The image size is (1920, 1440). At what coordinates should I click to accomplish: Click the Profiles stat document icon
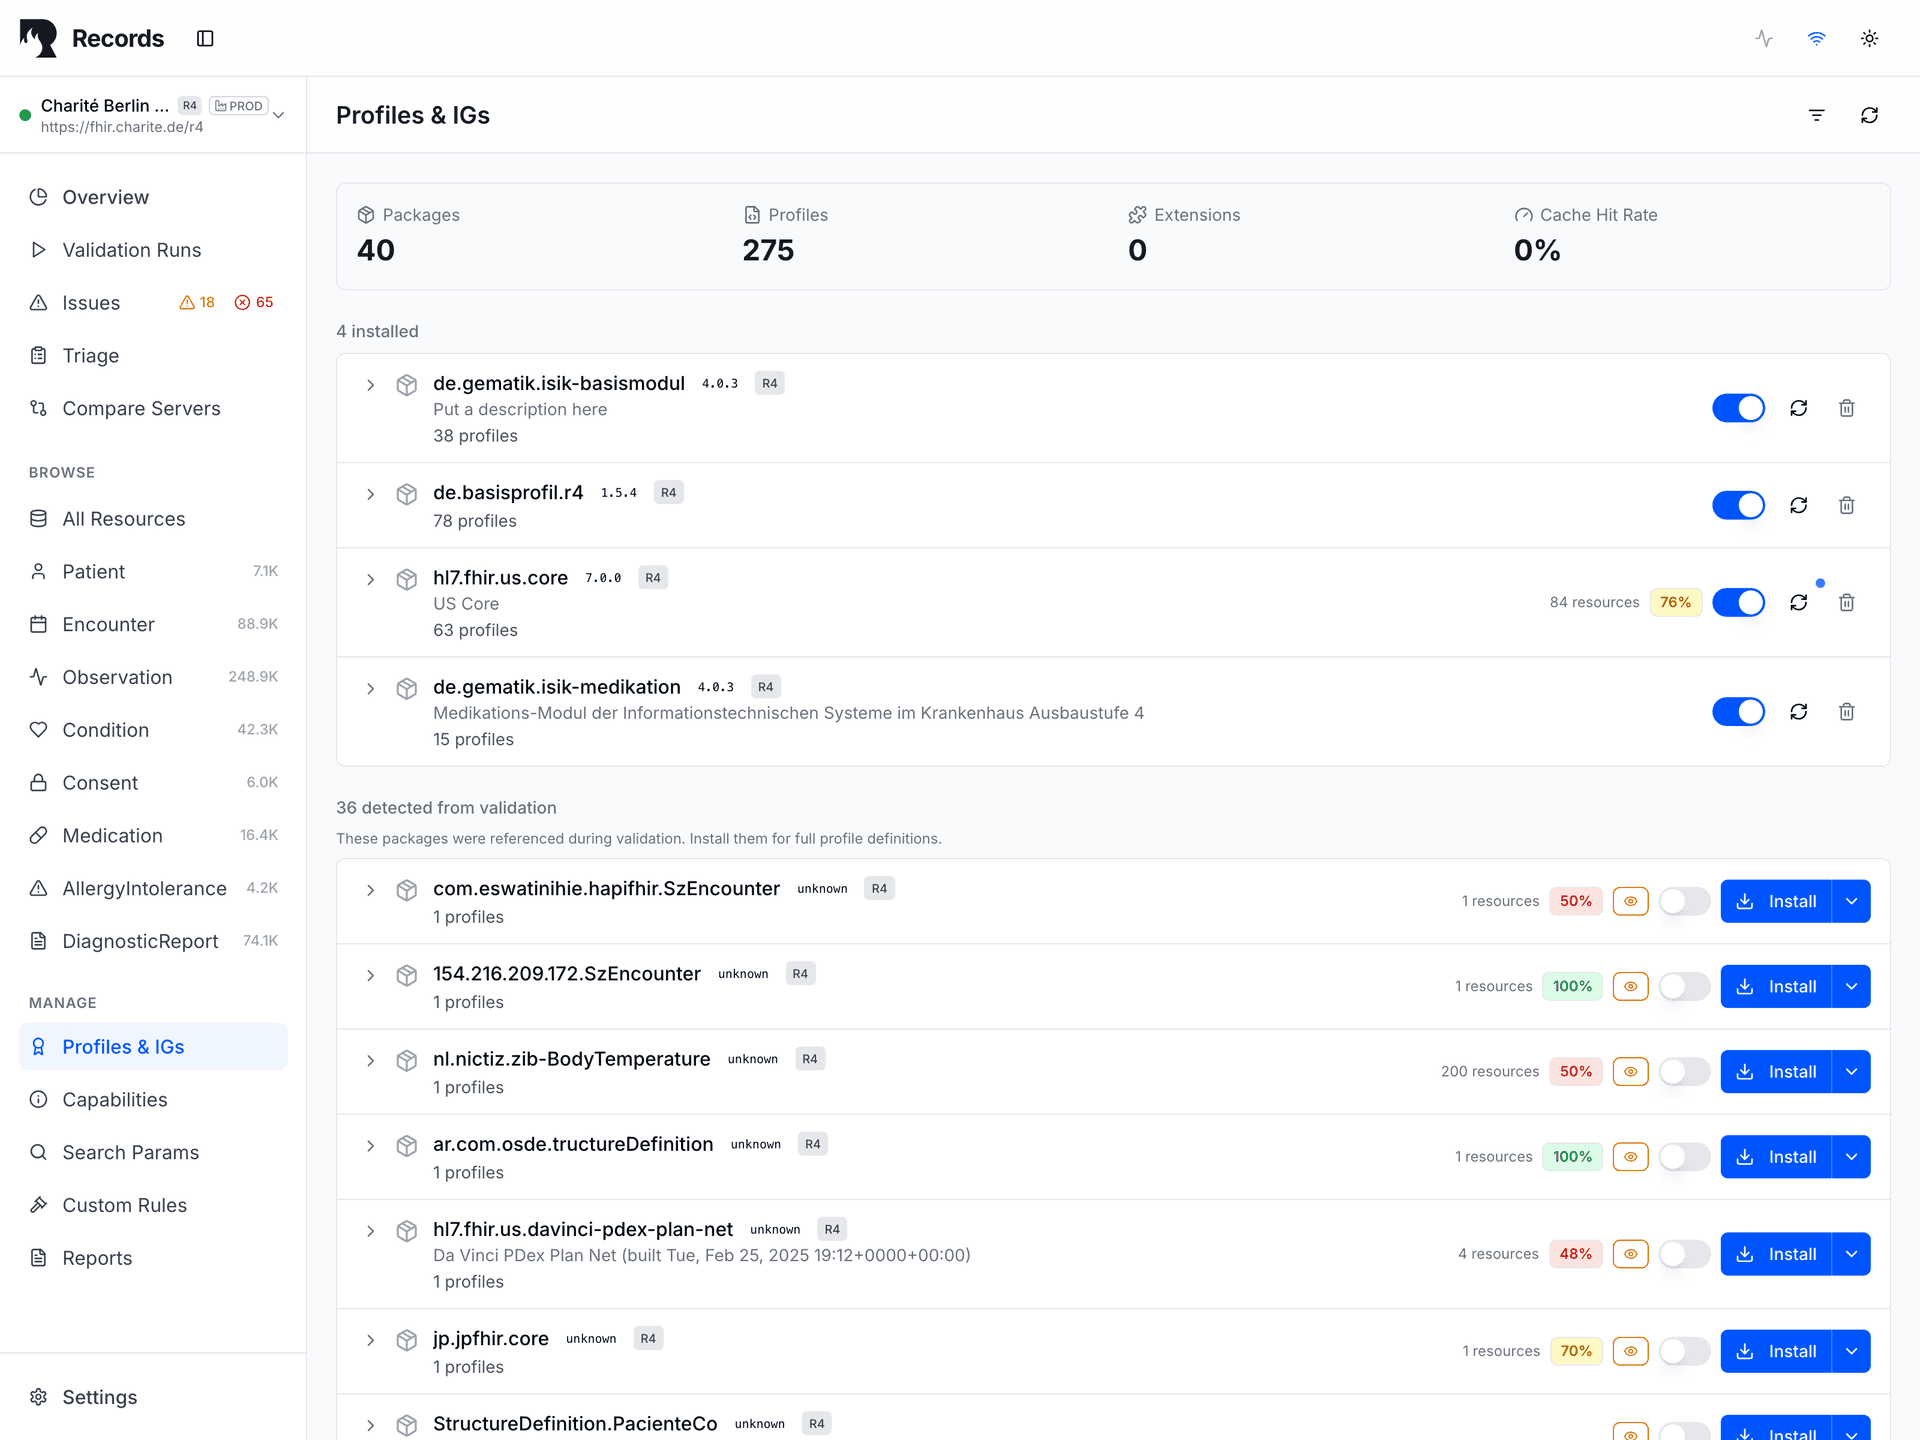pos(752,215)
